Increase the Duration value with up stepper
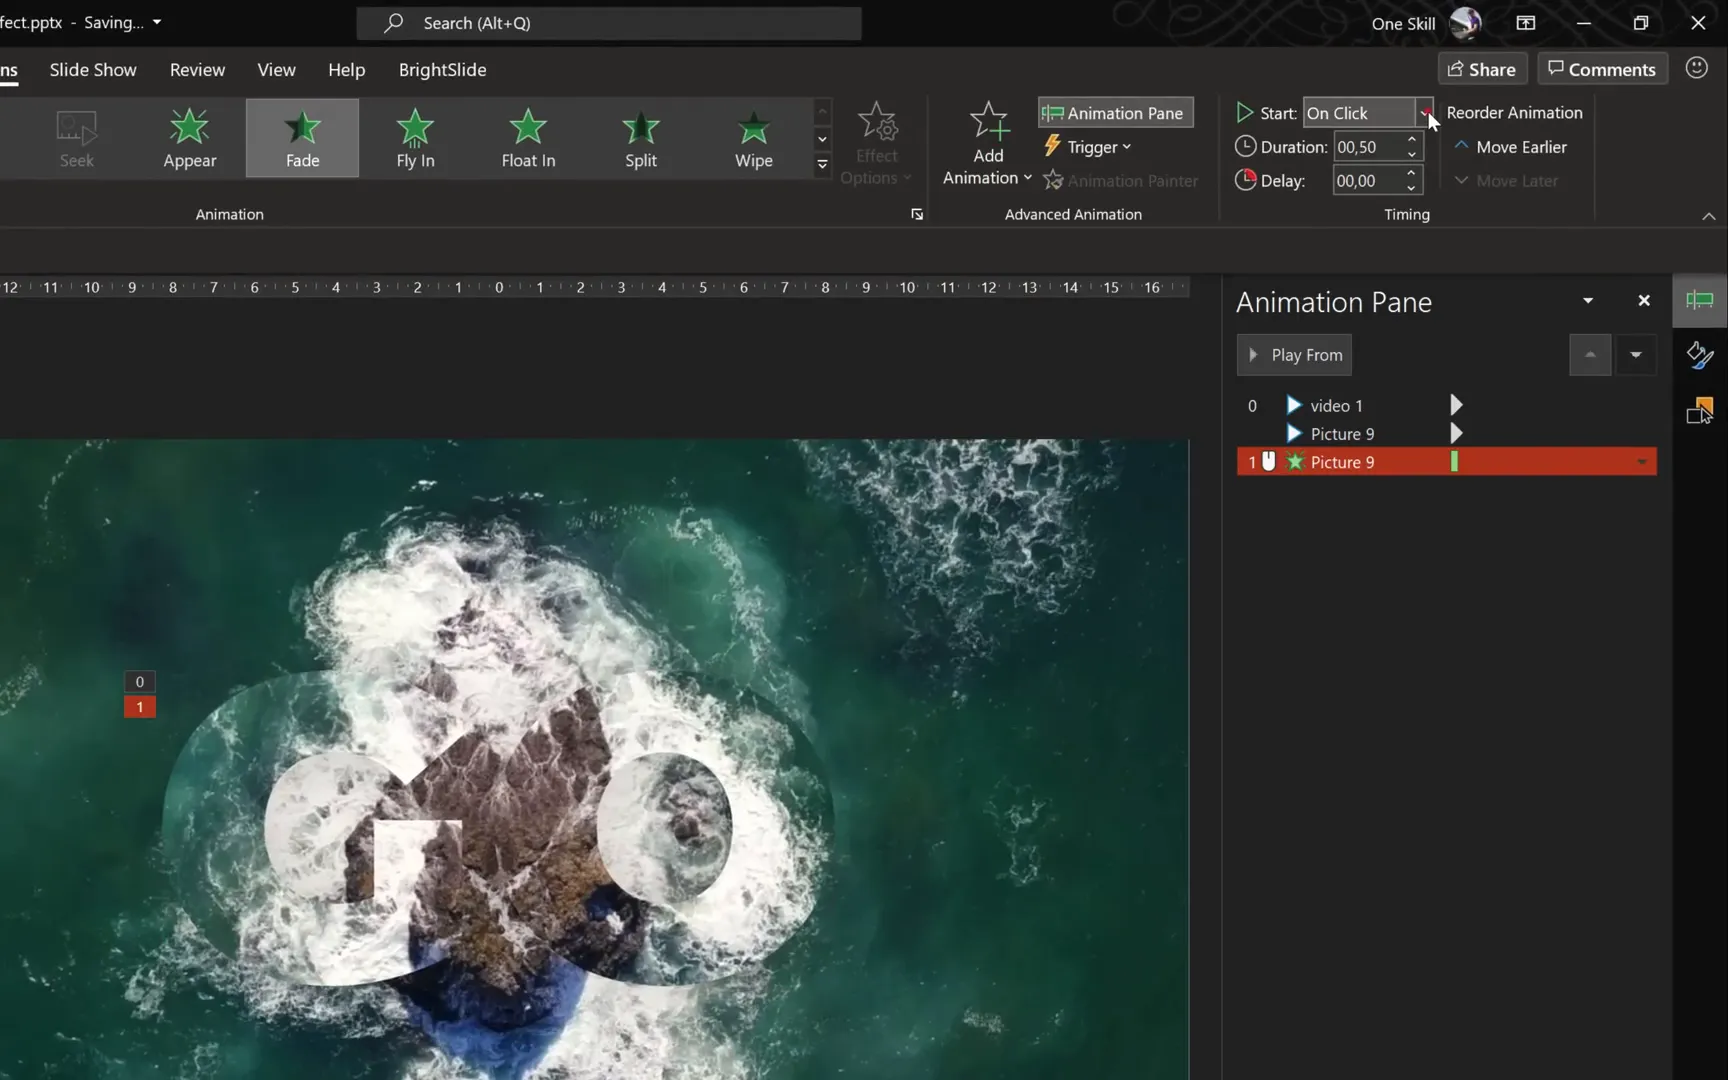This screenshot has width=1728, height=1080. tap(1411, 140)
